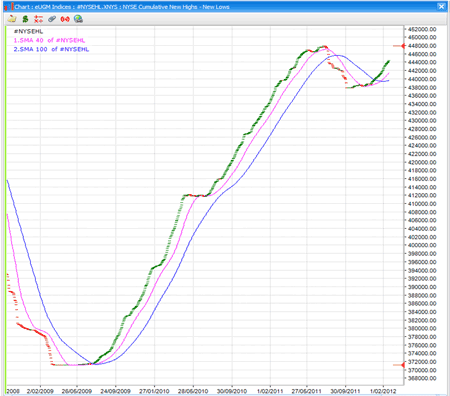The image size is (450, 396).
Task: Click the green dollar sign icon
Action: (x=25, y=19)
